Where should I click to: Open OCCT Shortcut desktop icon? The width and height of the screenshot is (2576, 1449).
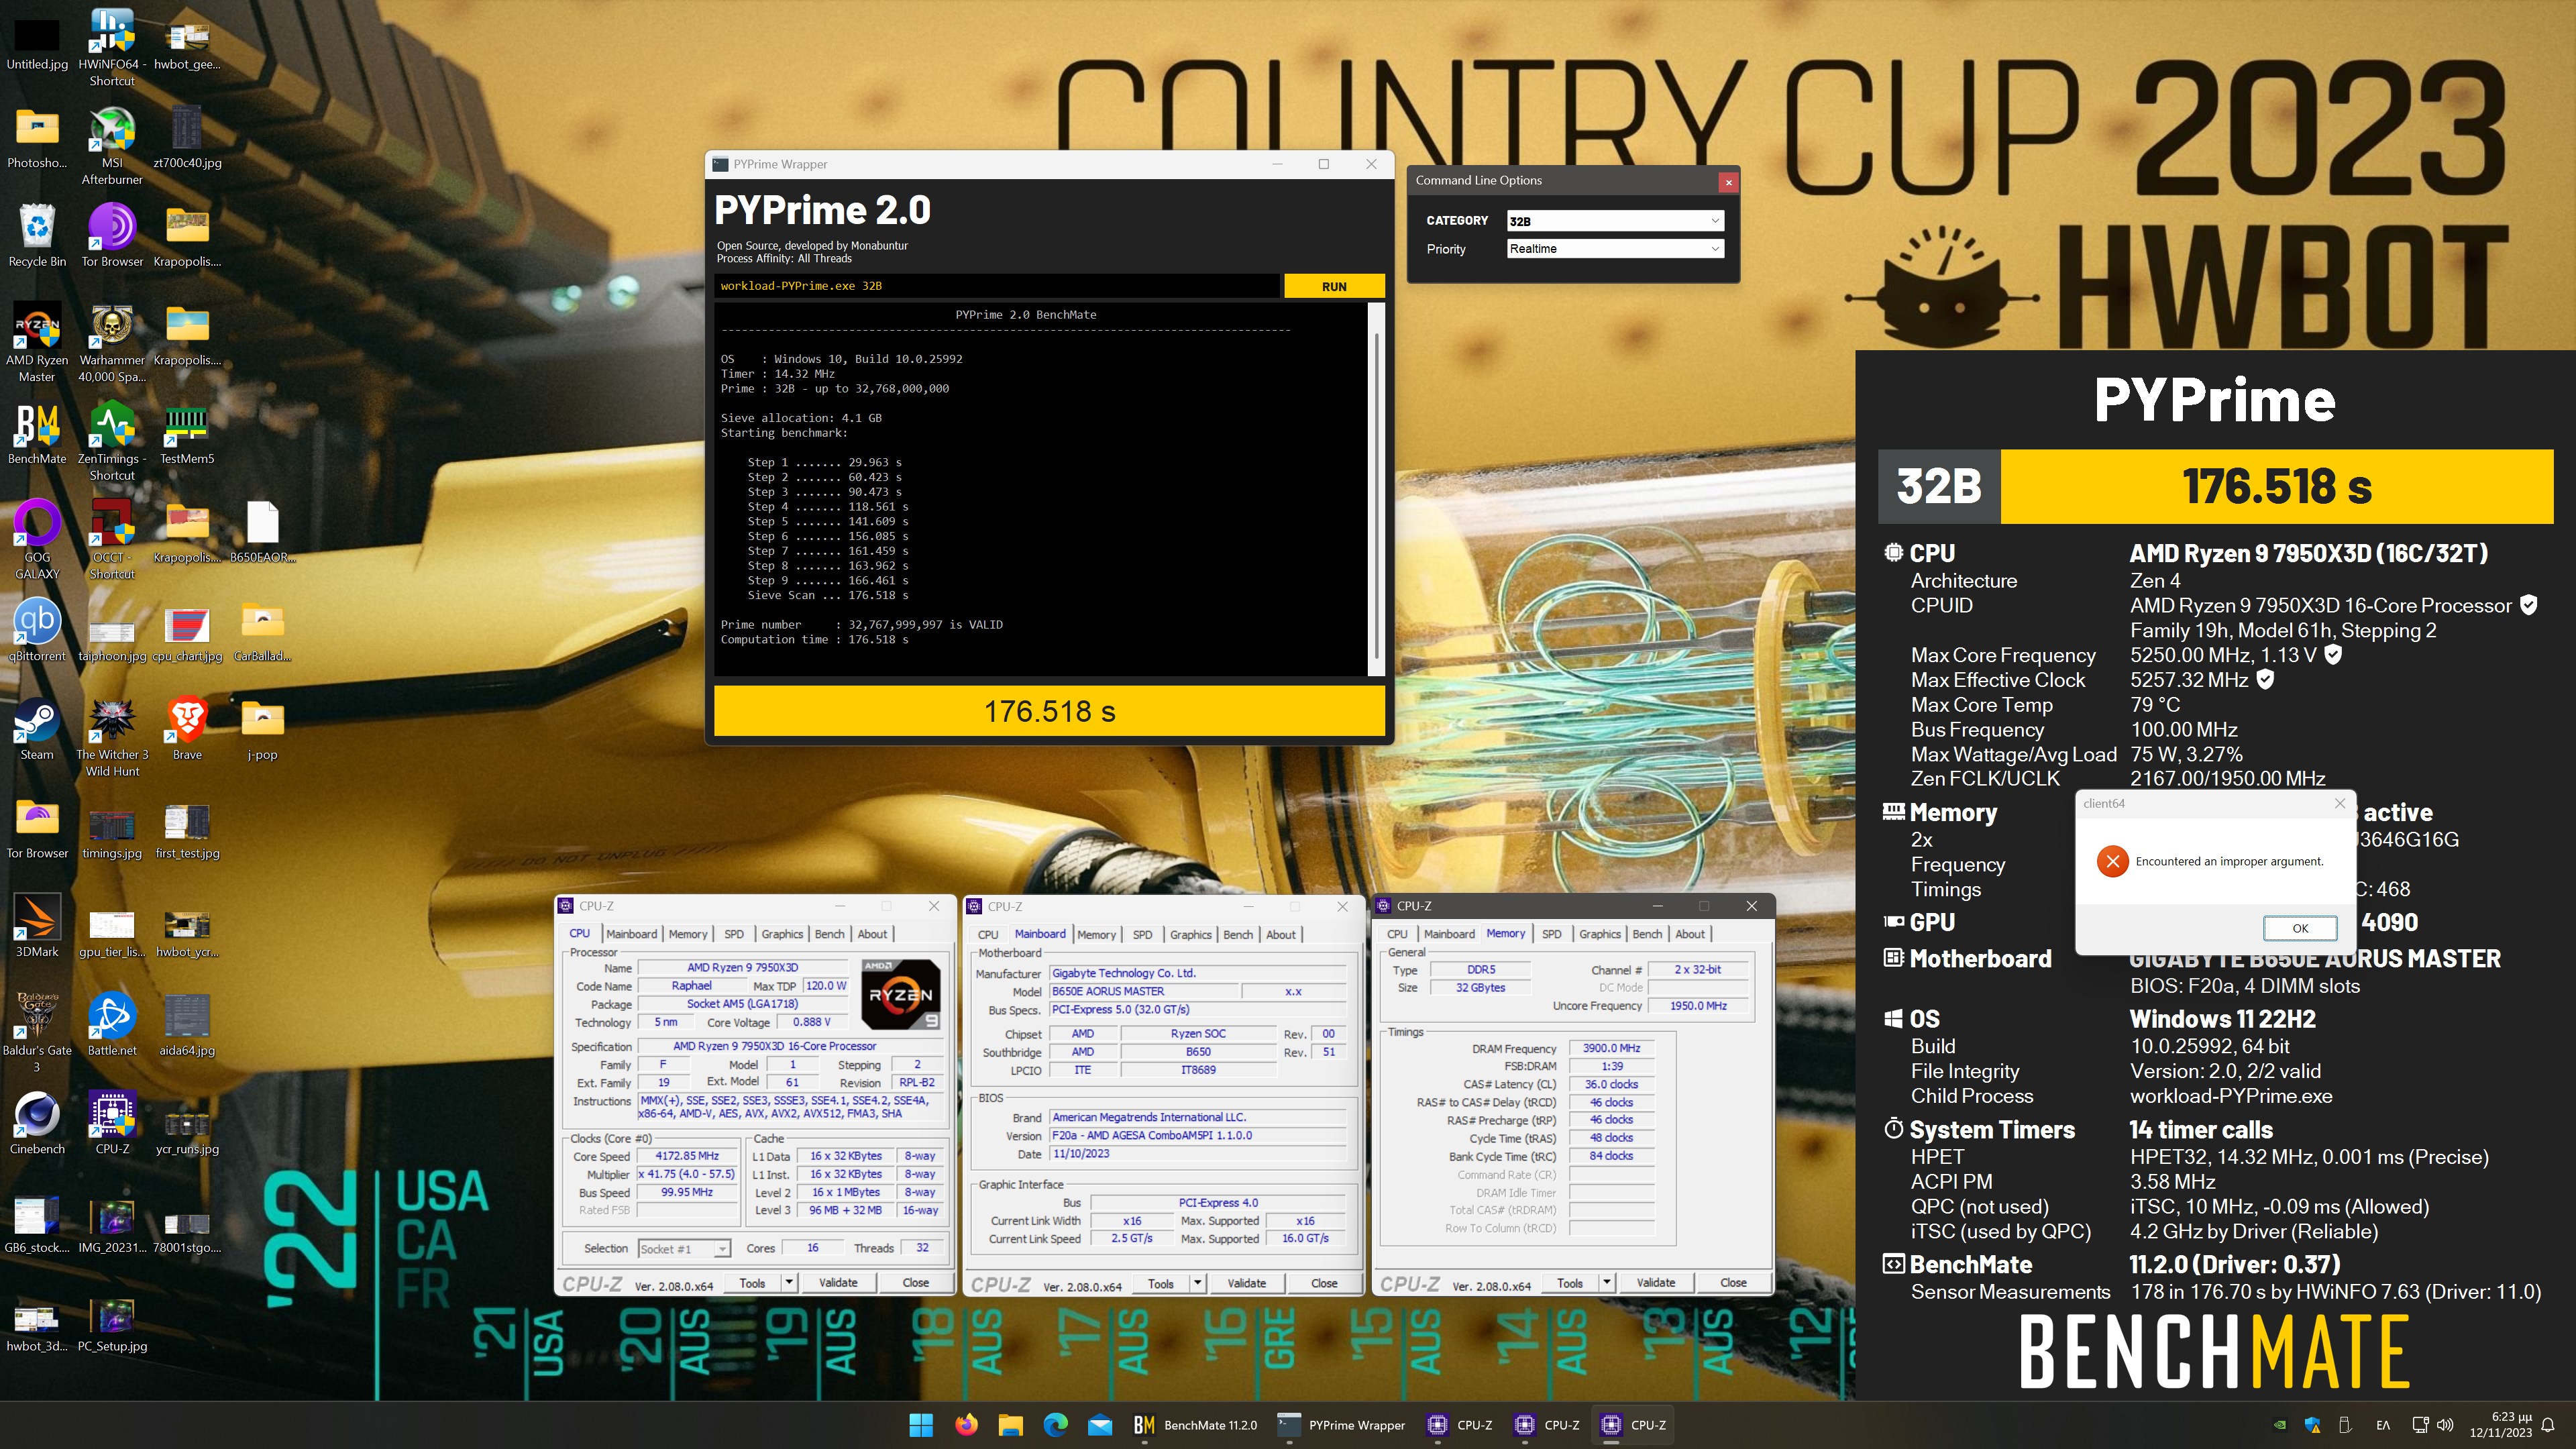click(112, 540)
